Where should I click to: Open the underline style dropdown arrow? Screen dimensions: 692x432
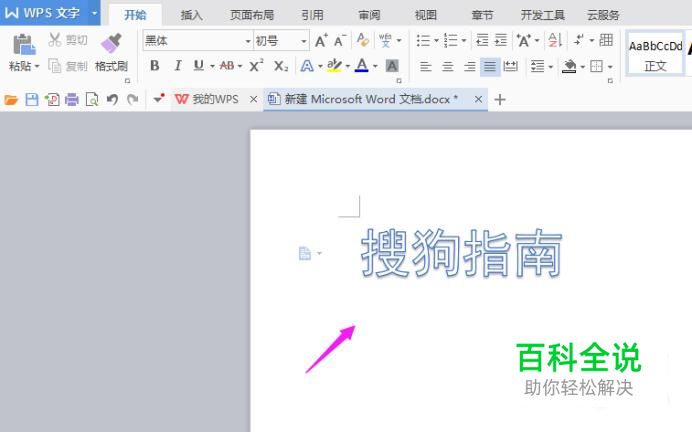(212, 66)
